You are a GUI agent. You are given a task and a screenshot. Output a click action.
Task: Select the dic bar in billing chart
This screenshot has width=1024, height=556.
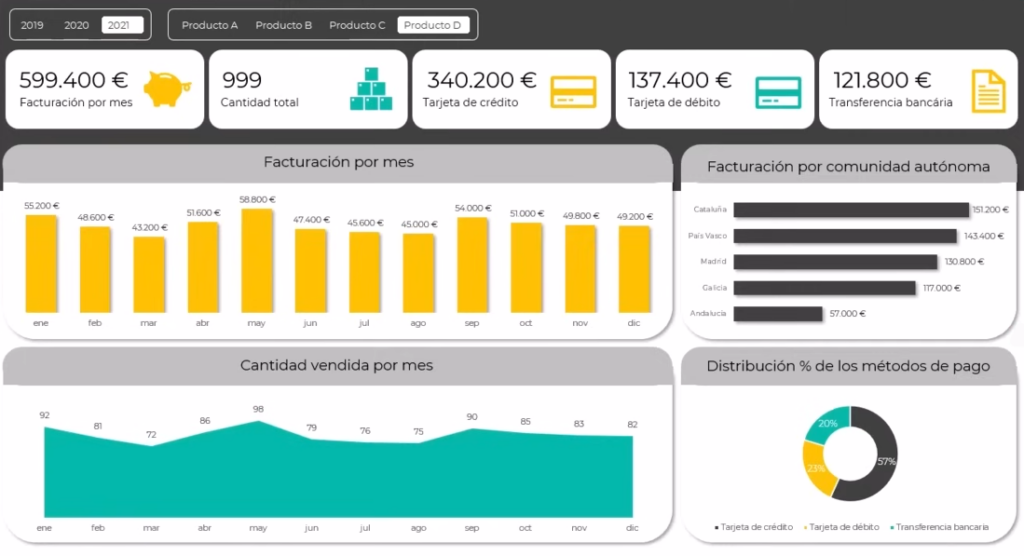(x=633, y=269)
